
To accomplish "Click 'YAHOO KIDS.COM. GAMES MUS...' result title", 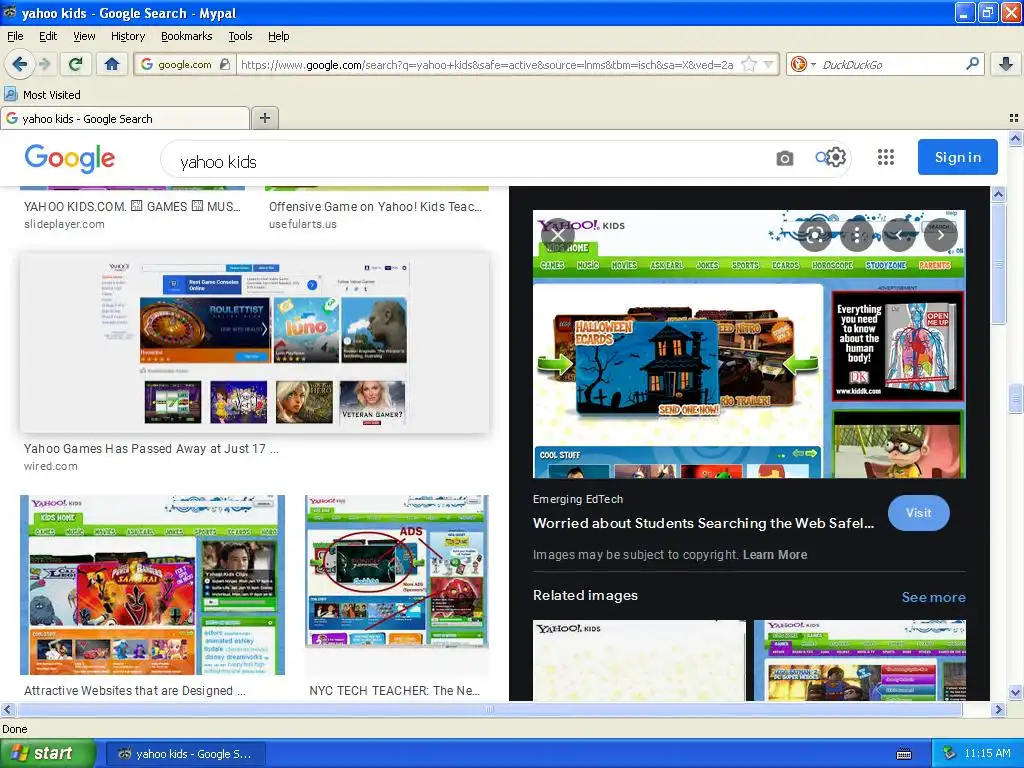I will click(x=133, y=206).
